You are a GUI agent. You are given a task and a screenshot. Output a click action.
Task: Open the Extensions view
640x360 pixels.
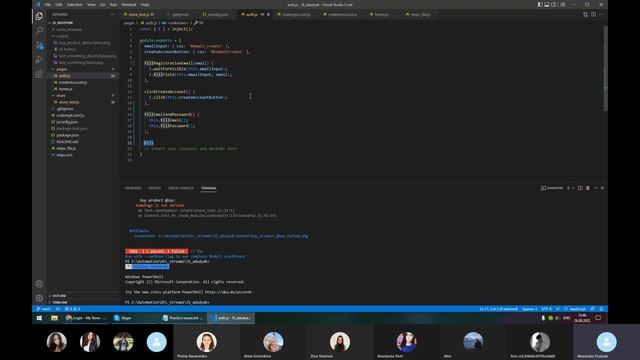39,74
